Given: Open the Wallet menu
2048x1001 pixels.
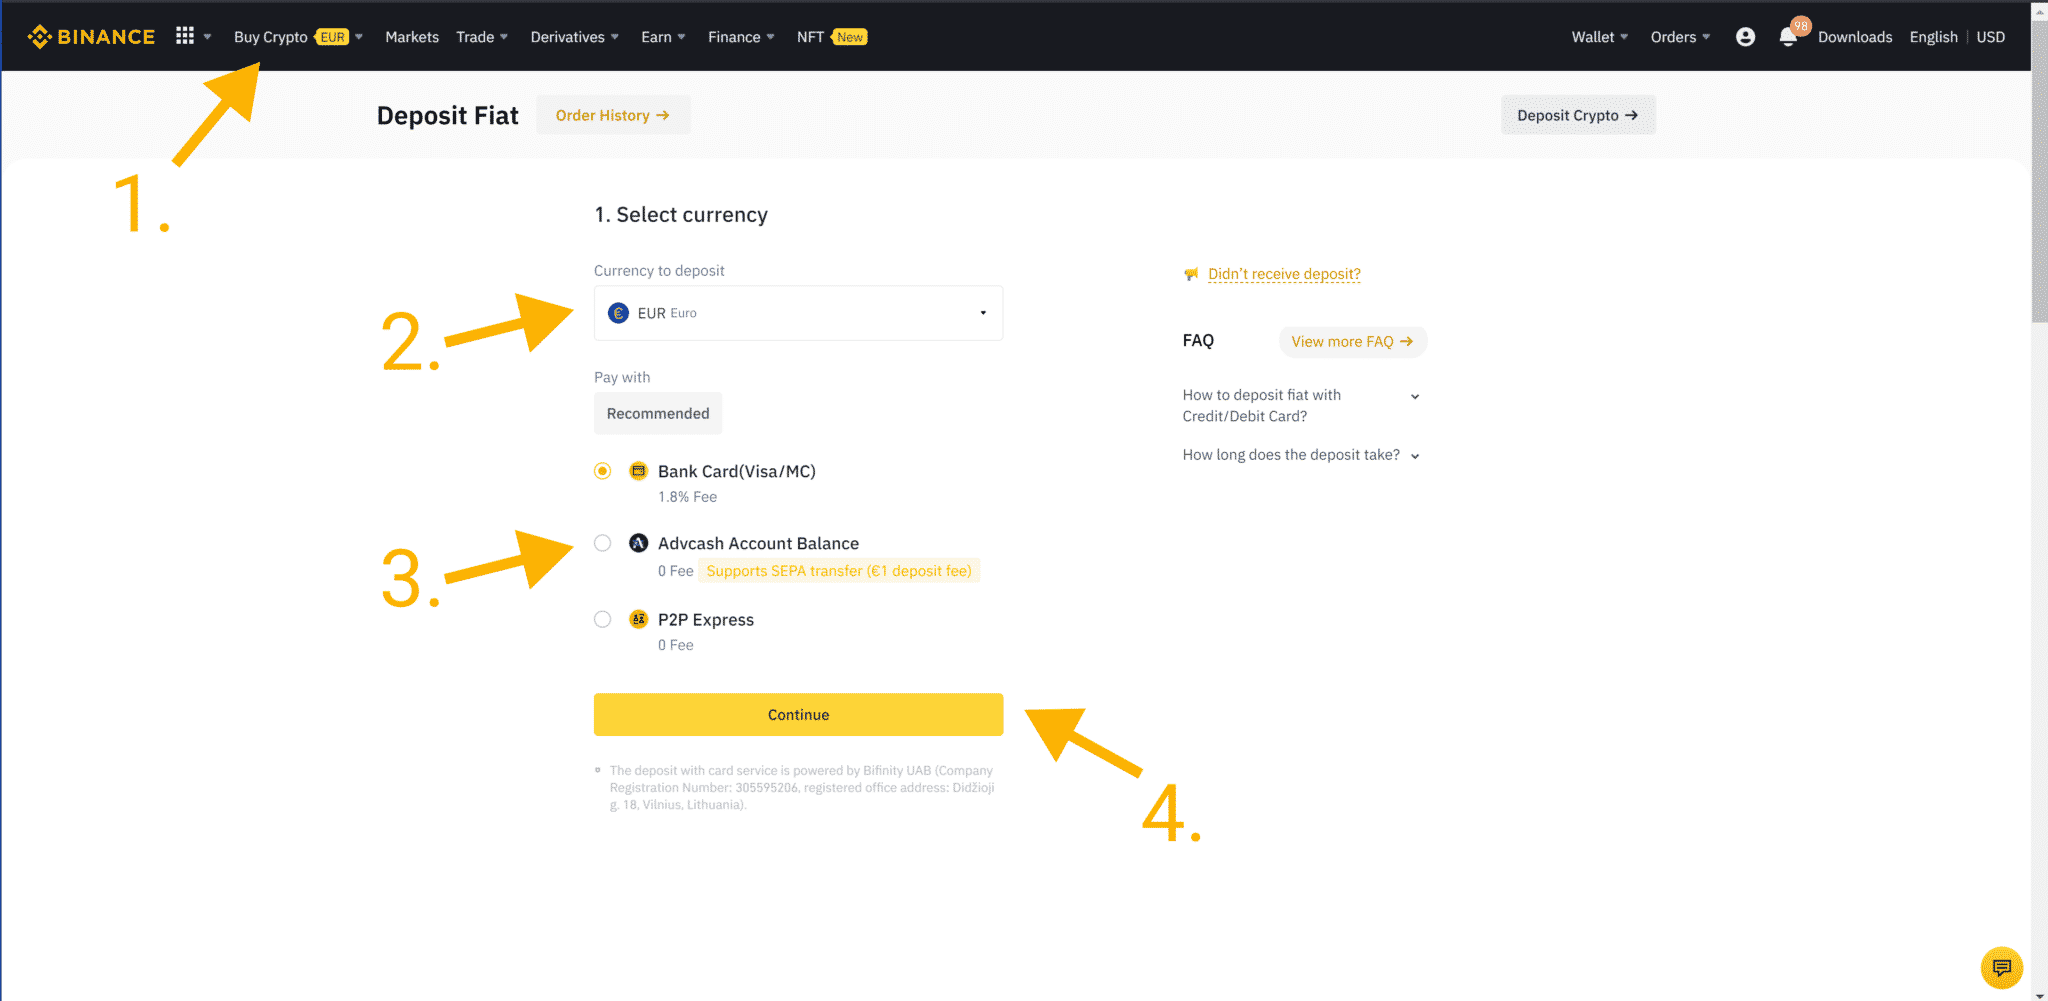Looking at the screenshot, I should 1598,37.
